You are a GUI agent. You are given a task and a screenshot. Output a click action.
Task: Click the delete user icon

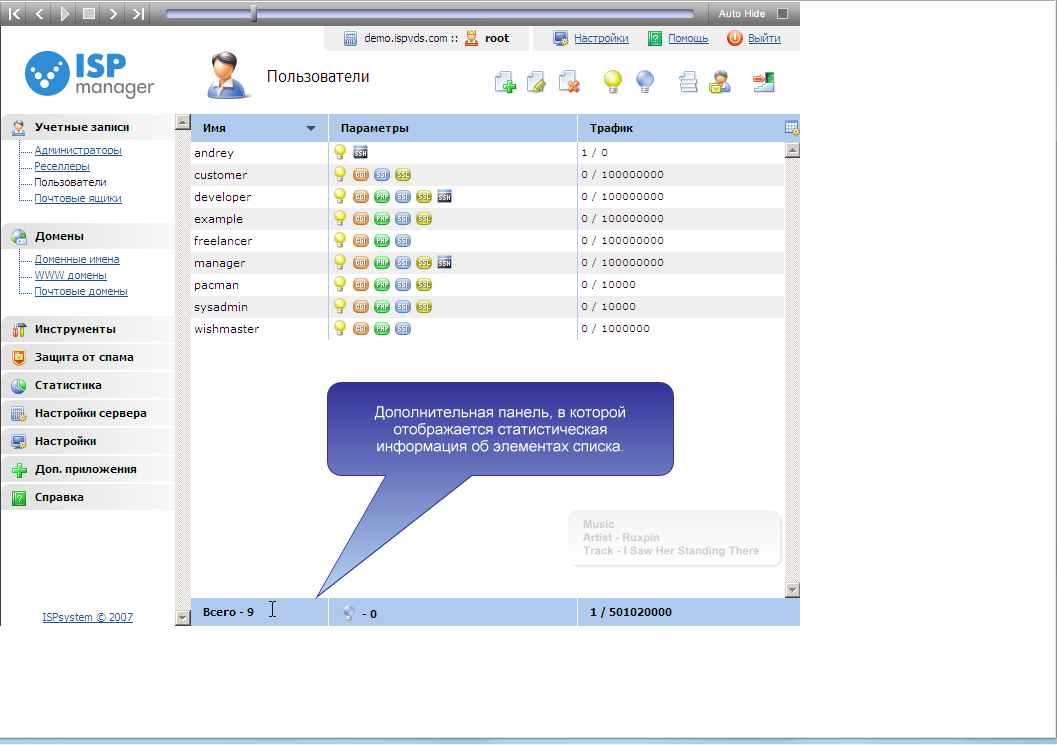coord(569,83)
